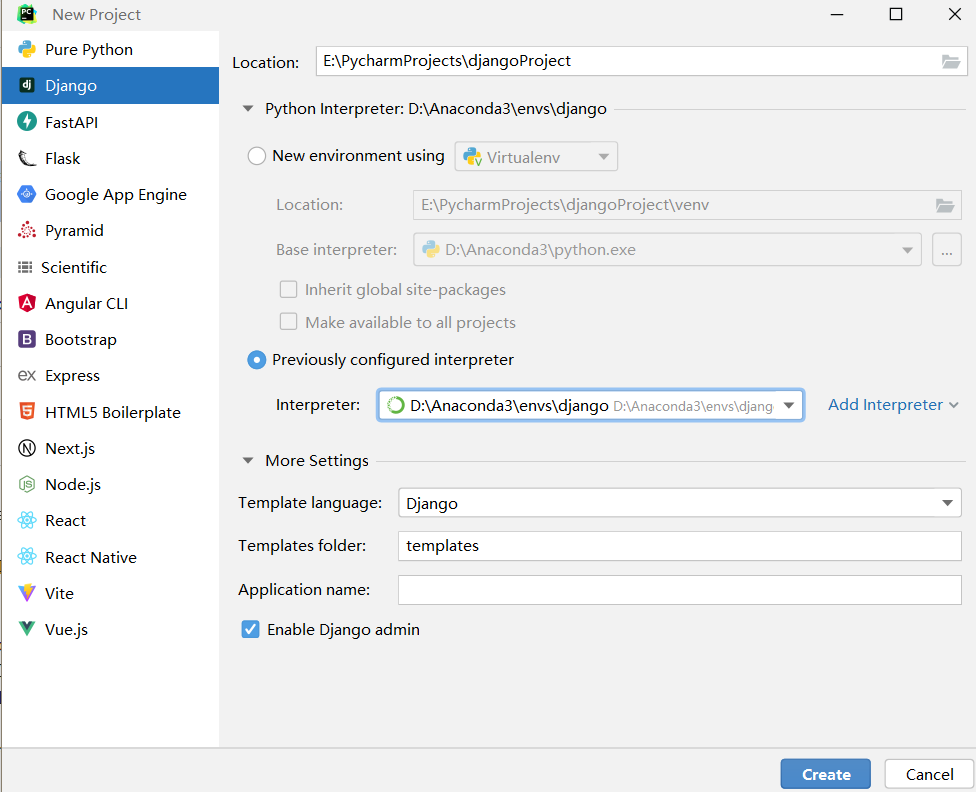The image size is (976, 792).
Task: Choose React Native from project list
Action: [90, 557]
